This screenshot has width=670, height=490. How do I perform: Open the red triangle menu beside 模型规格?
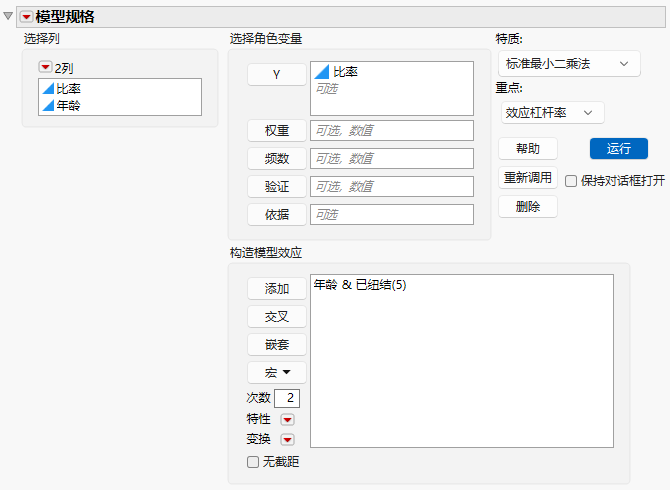[26, 17]
